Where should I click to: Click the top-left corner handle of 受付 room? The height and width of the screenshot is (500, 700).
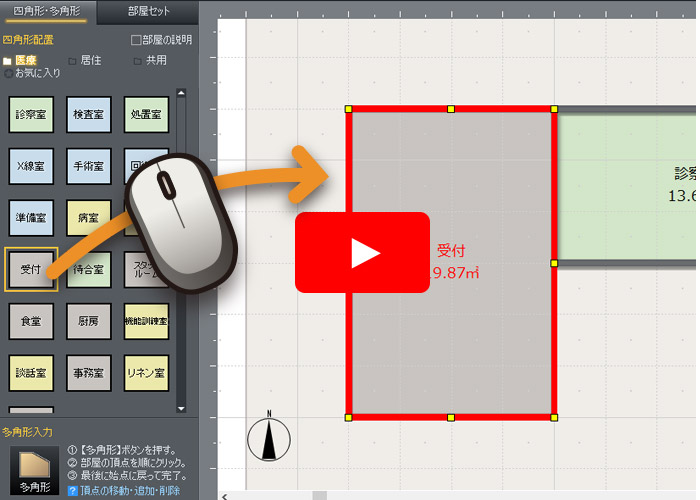point(349,109)
